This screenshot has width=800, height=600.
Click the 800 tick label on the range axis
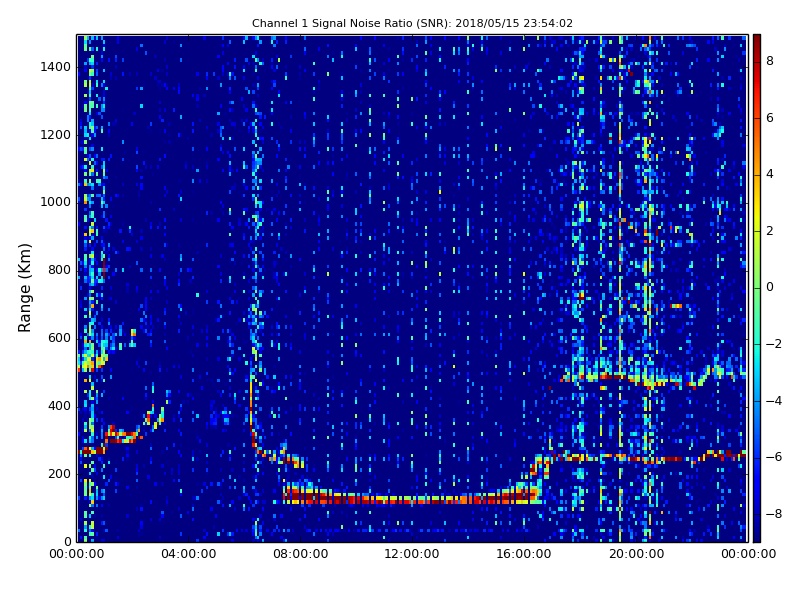(x=59, y=270)
